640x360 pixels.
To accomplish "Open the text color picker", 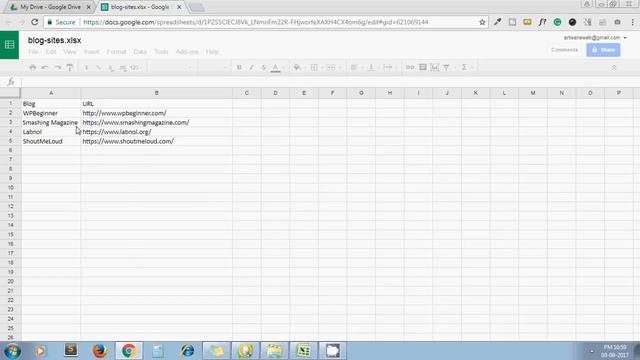I will click(x=276, y=68).
